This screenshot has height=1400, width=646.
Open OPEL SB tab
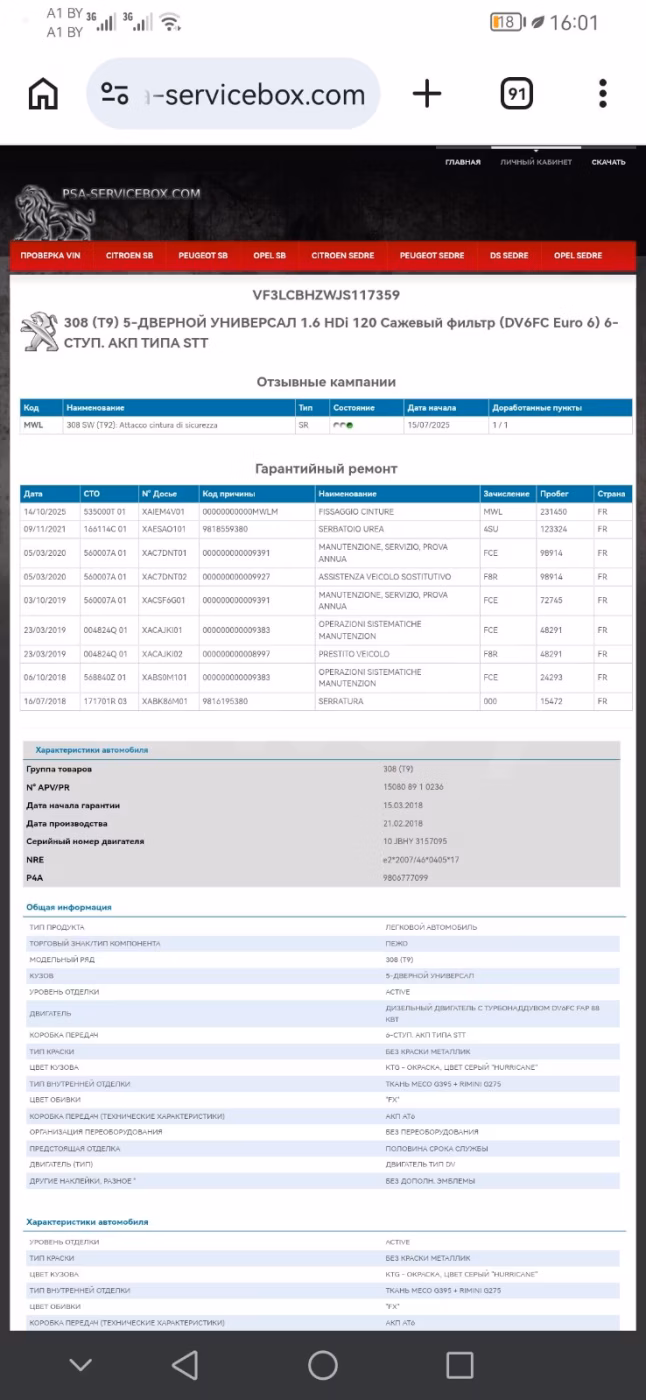pos(269,255)
